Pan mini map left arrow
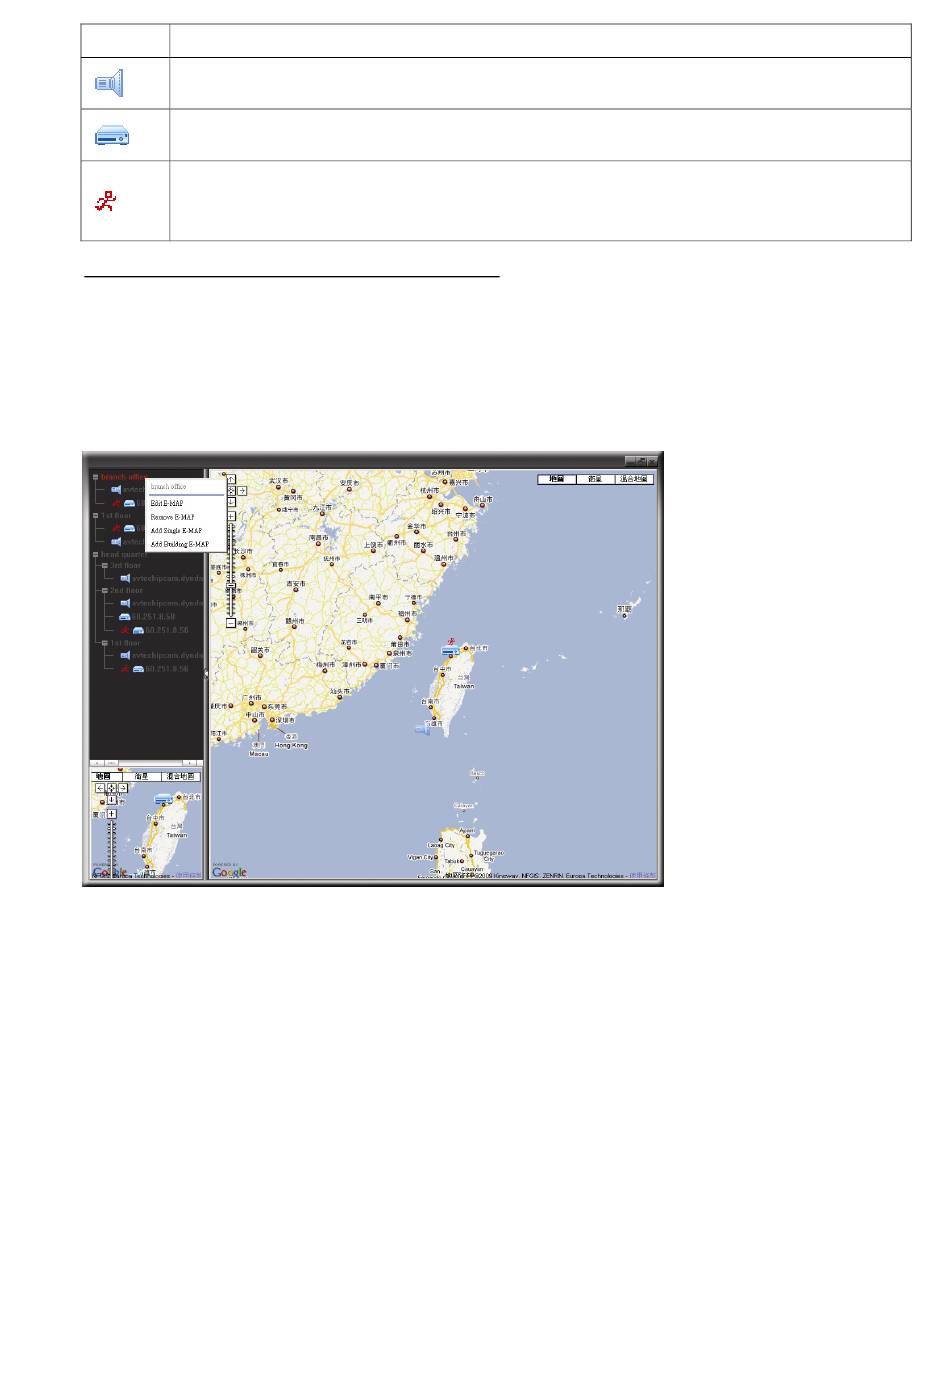 click(100, 788)
